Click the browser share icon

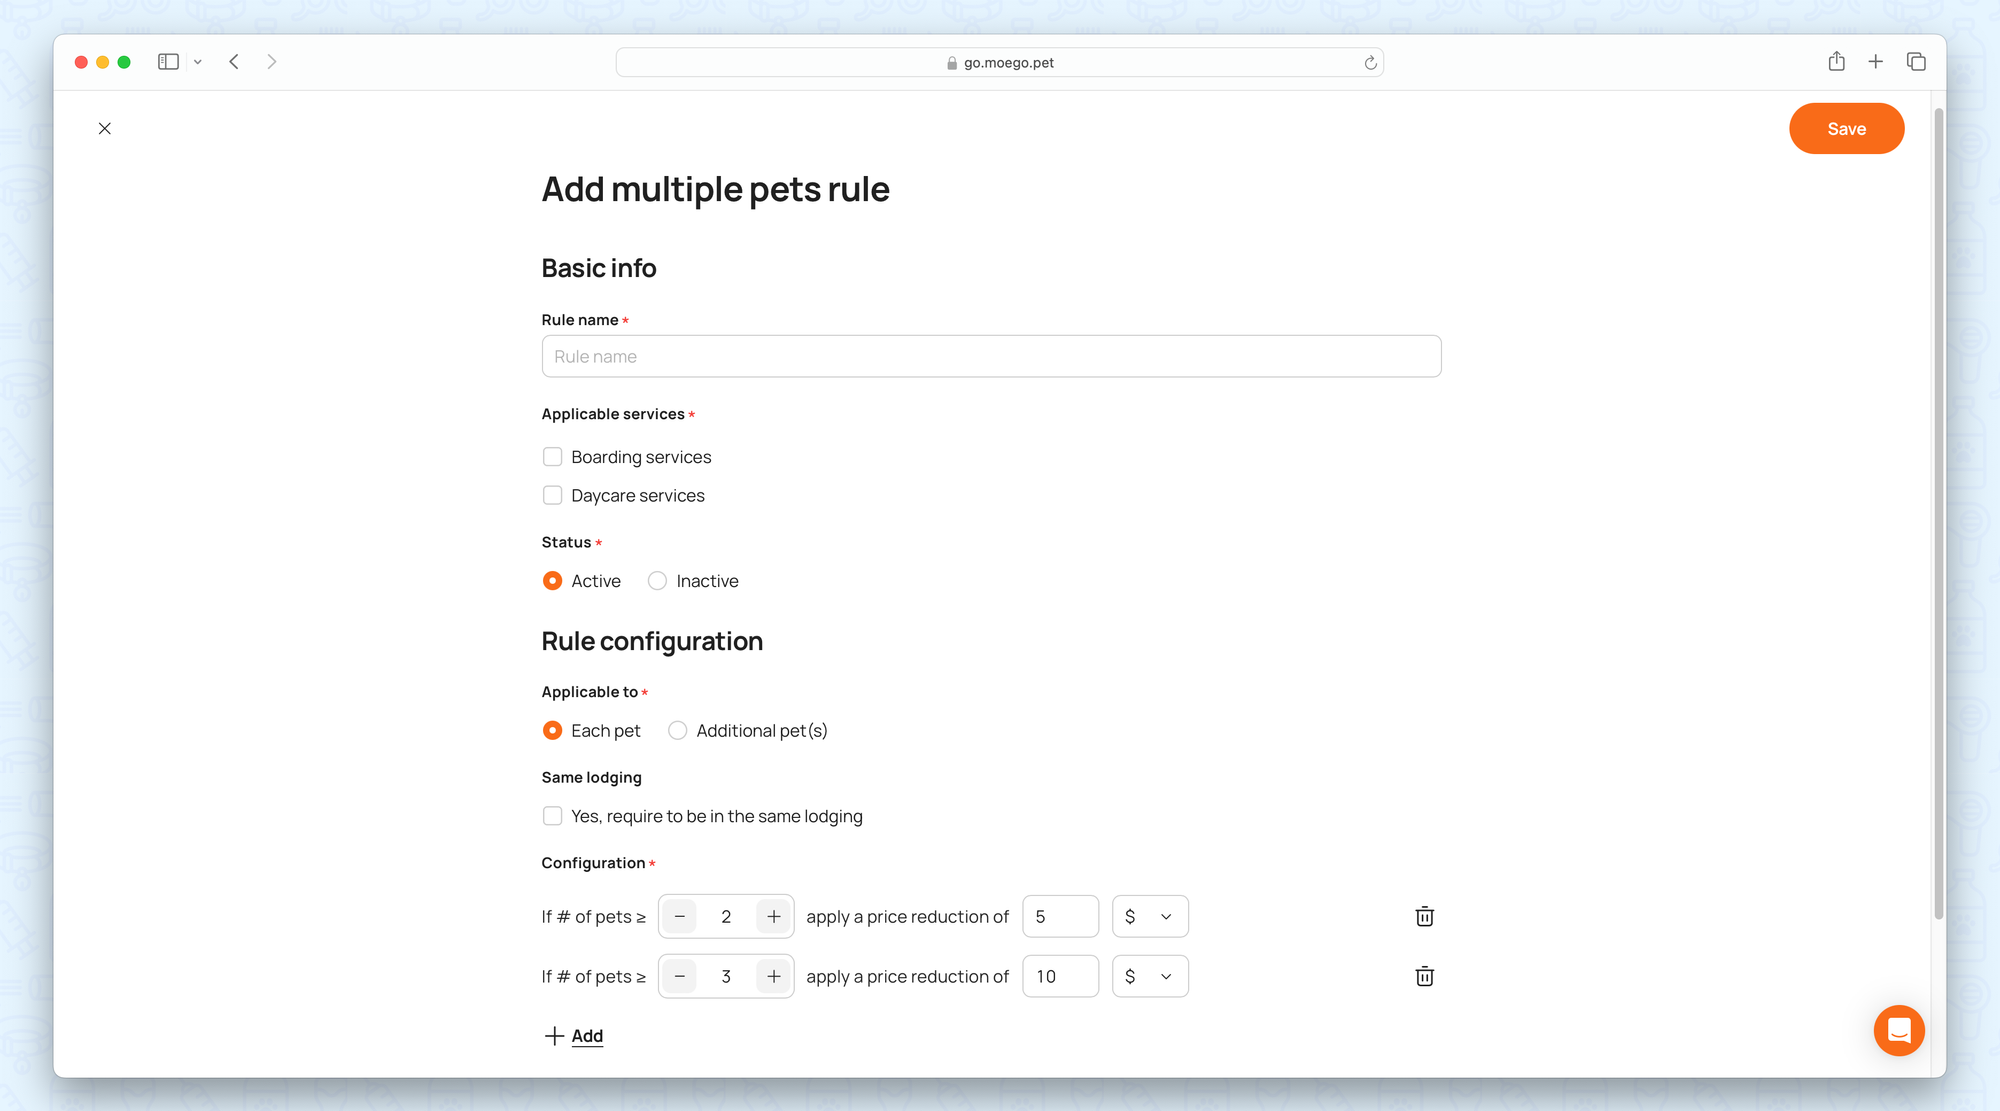(1836, 62)
